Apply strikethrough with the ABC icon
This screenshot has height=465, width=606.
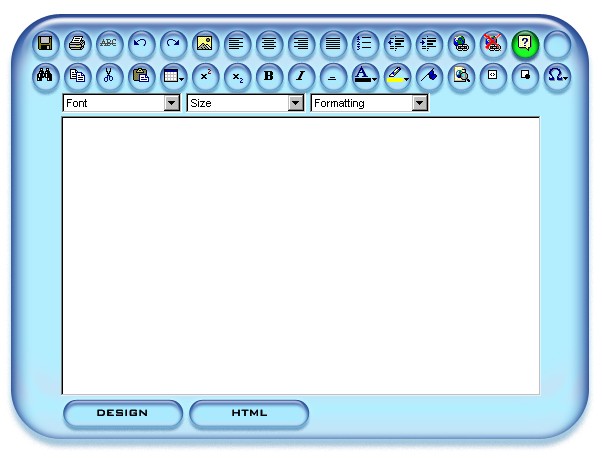(109, 44)
